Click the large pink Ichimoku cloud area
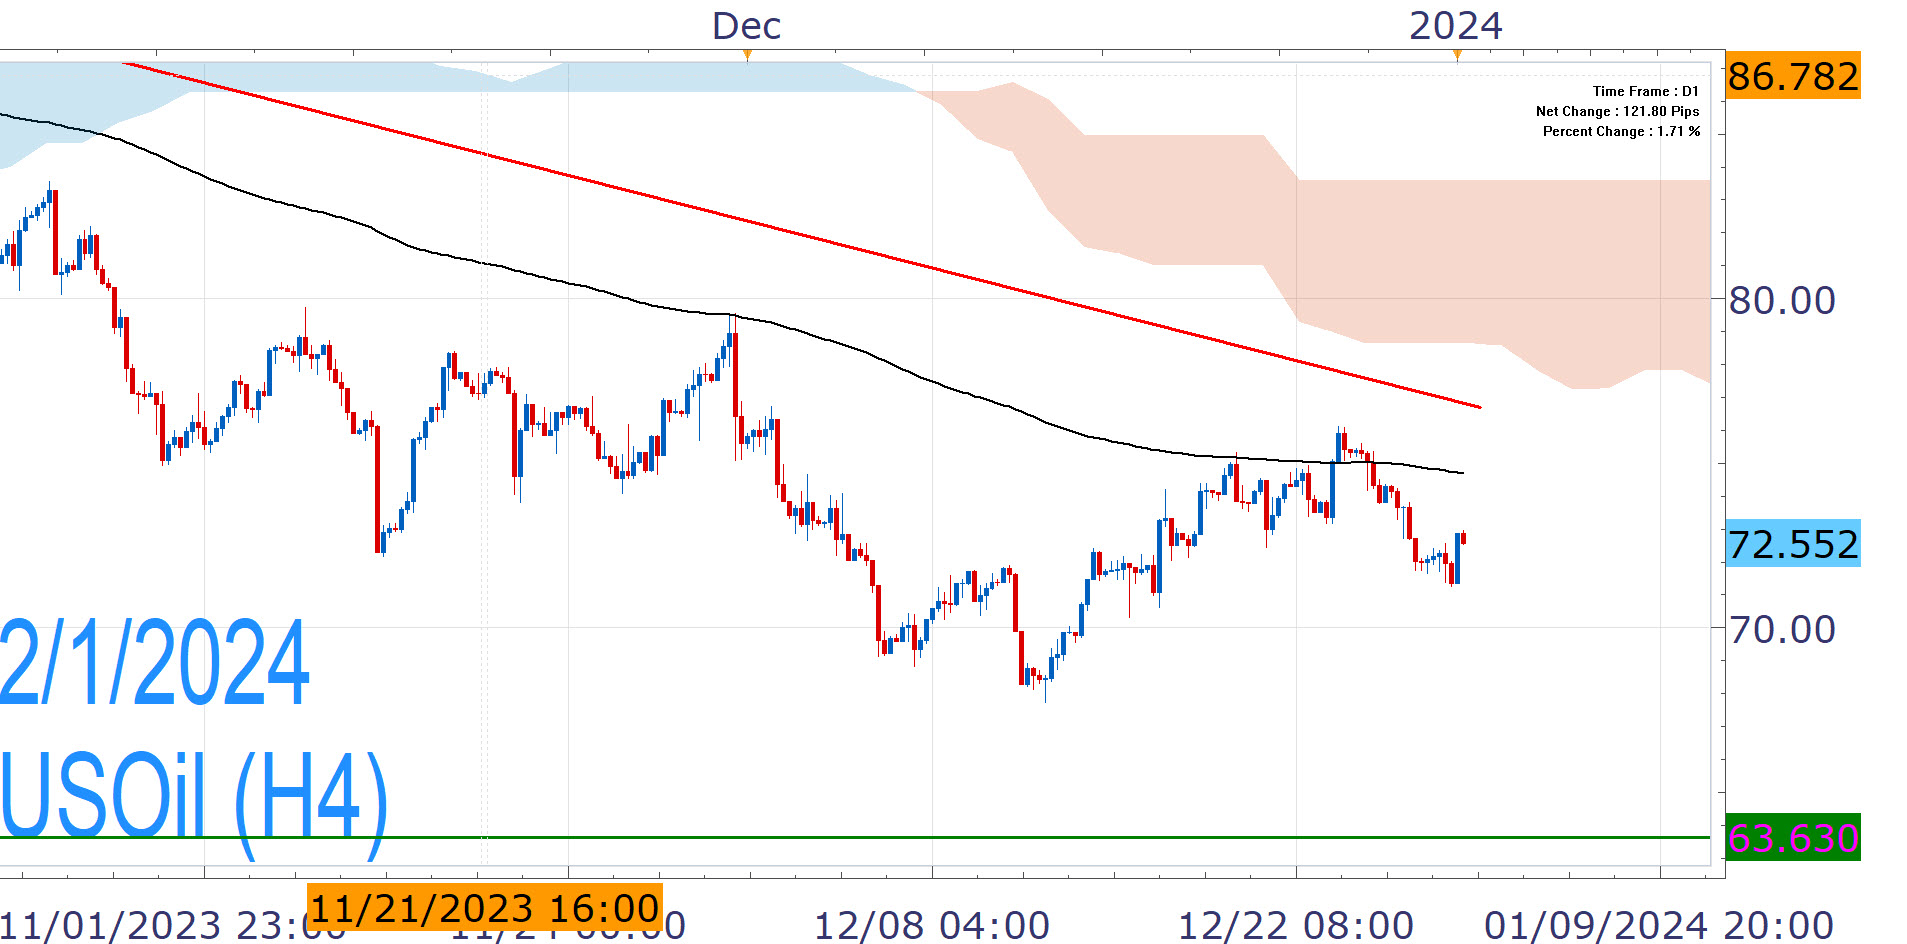The image size is (1907, 944). click(1500, 260)
